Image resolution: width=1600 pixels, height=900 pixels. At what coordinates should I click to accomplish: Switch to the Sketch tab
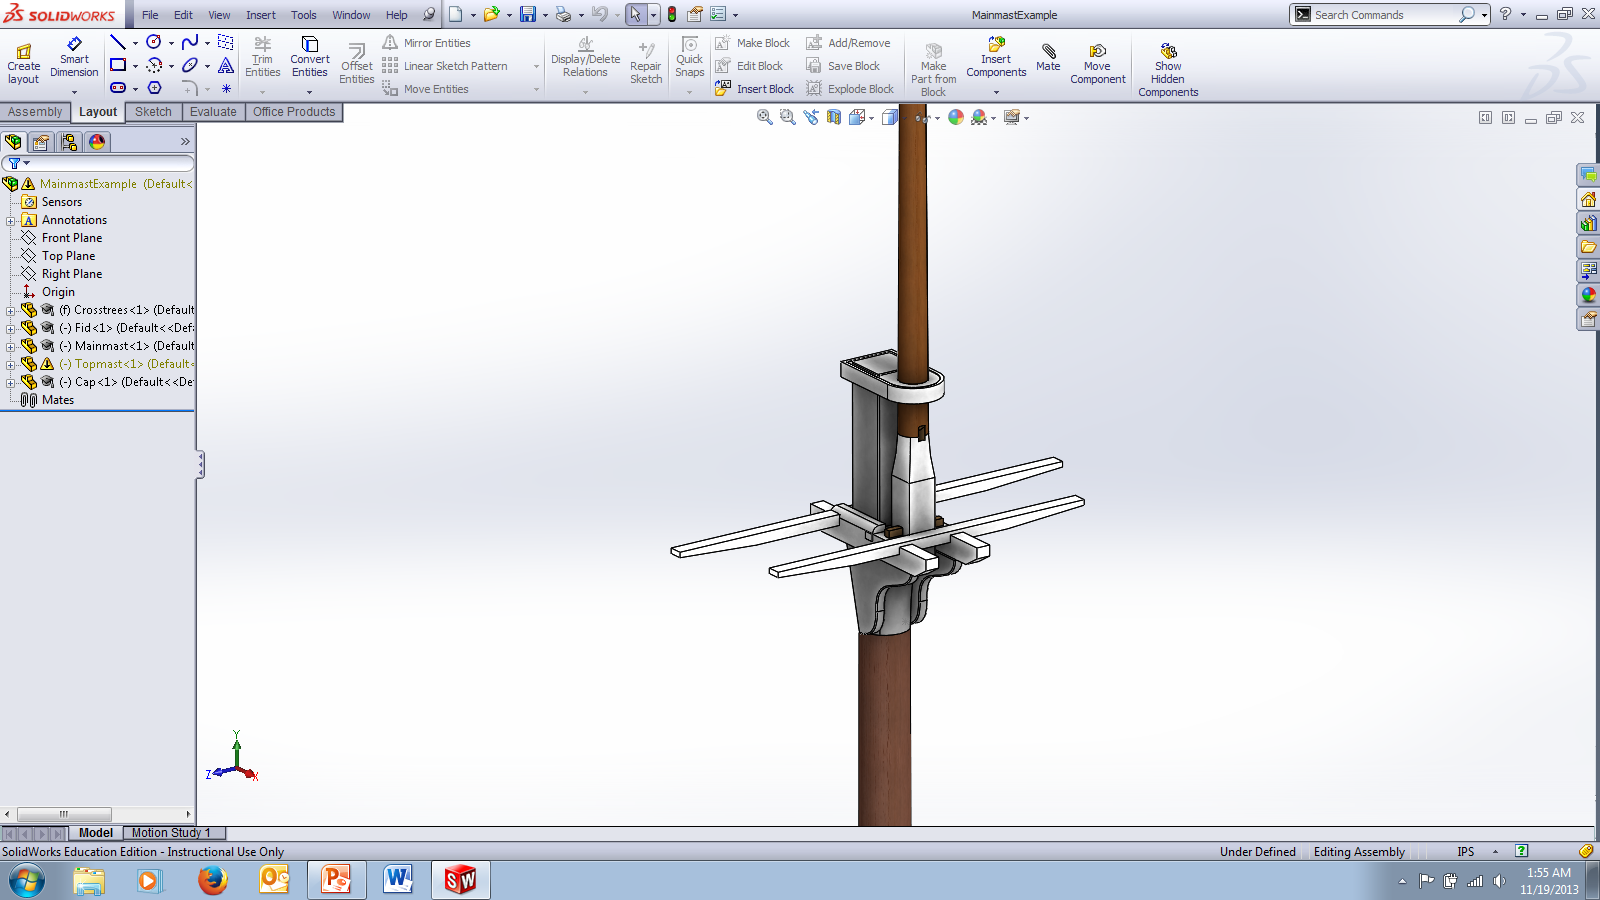coord(153,112)
